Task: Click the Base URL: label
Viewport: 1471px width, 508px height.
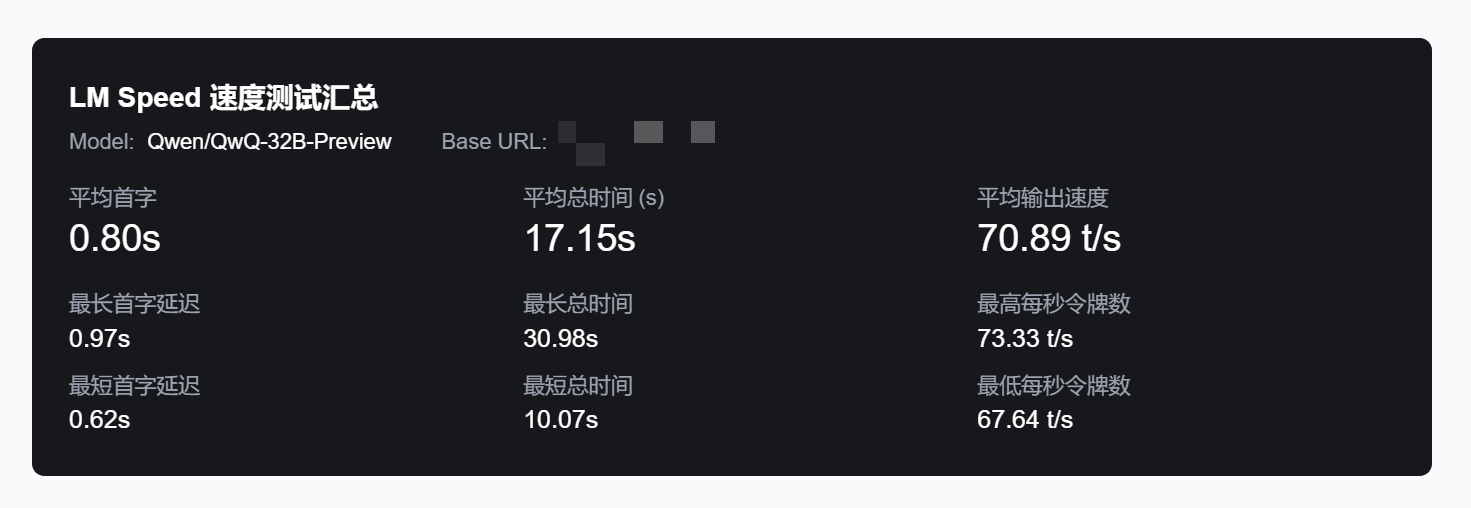Action: tap(494, 142)
